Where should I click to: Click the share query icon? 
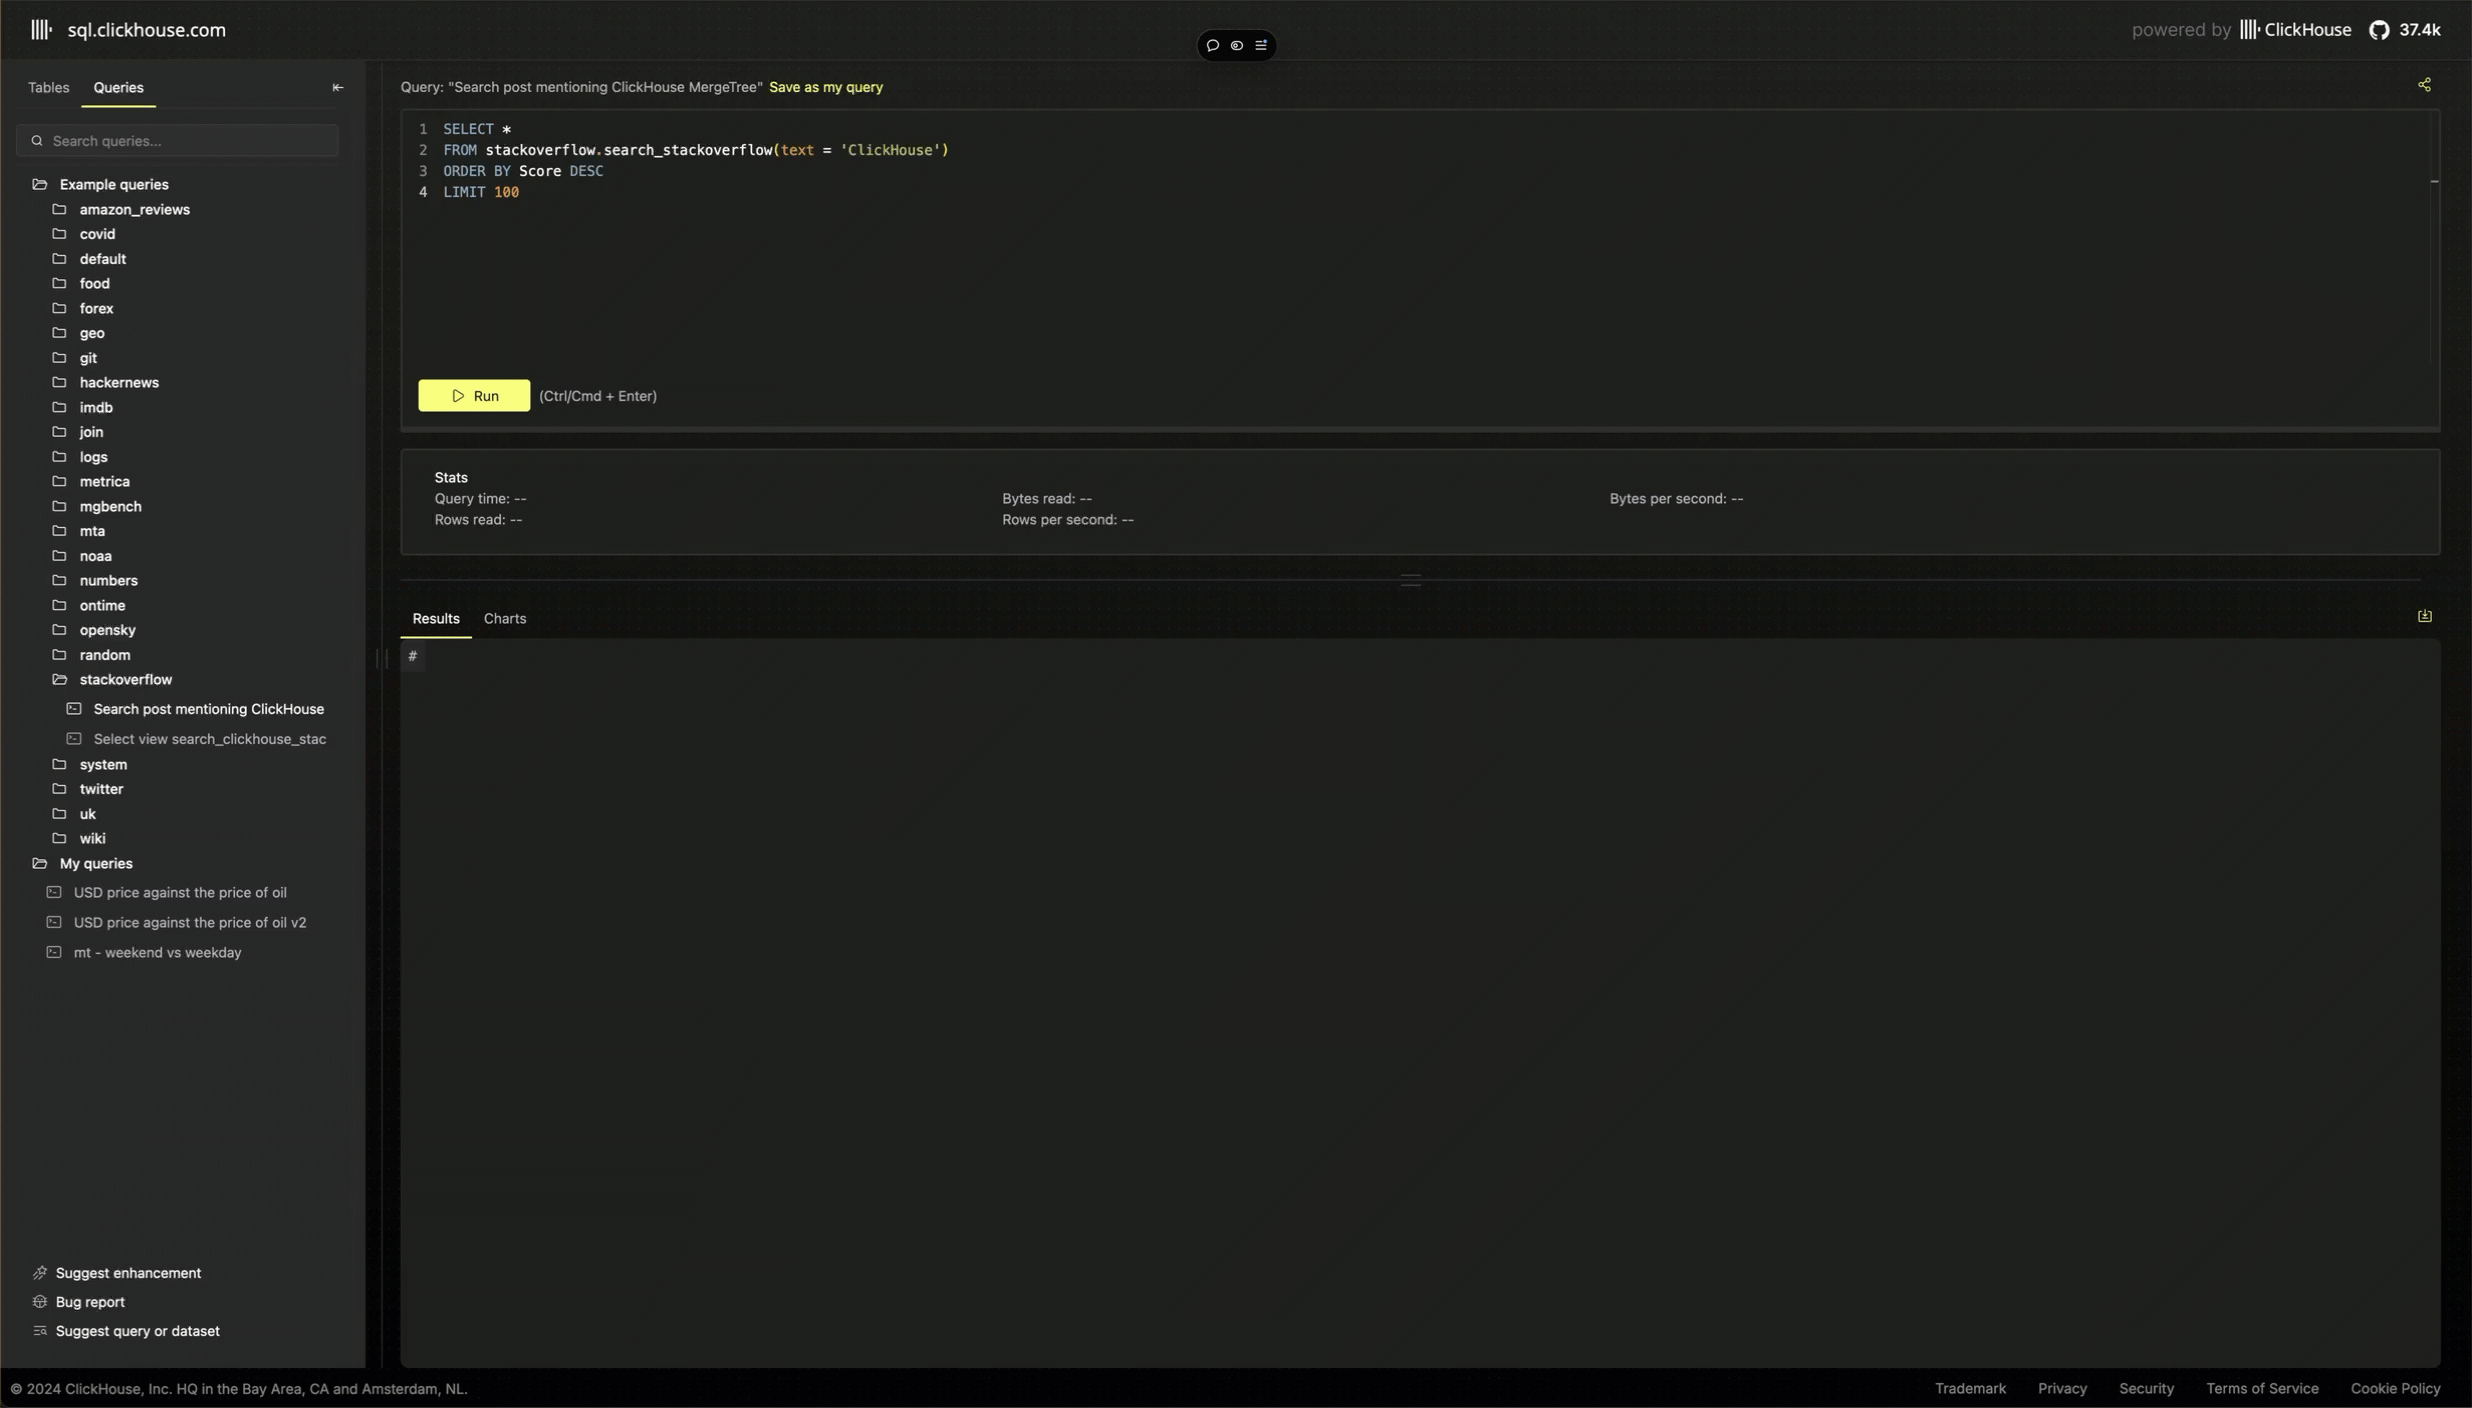(2424, 85)
